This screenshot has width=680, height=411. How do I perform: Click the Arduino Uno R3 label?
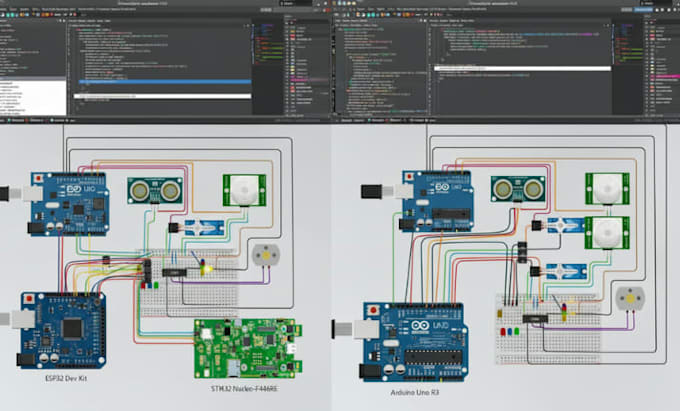415,393
